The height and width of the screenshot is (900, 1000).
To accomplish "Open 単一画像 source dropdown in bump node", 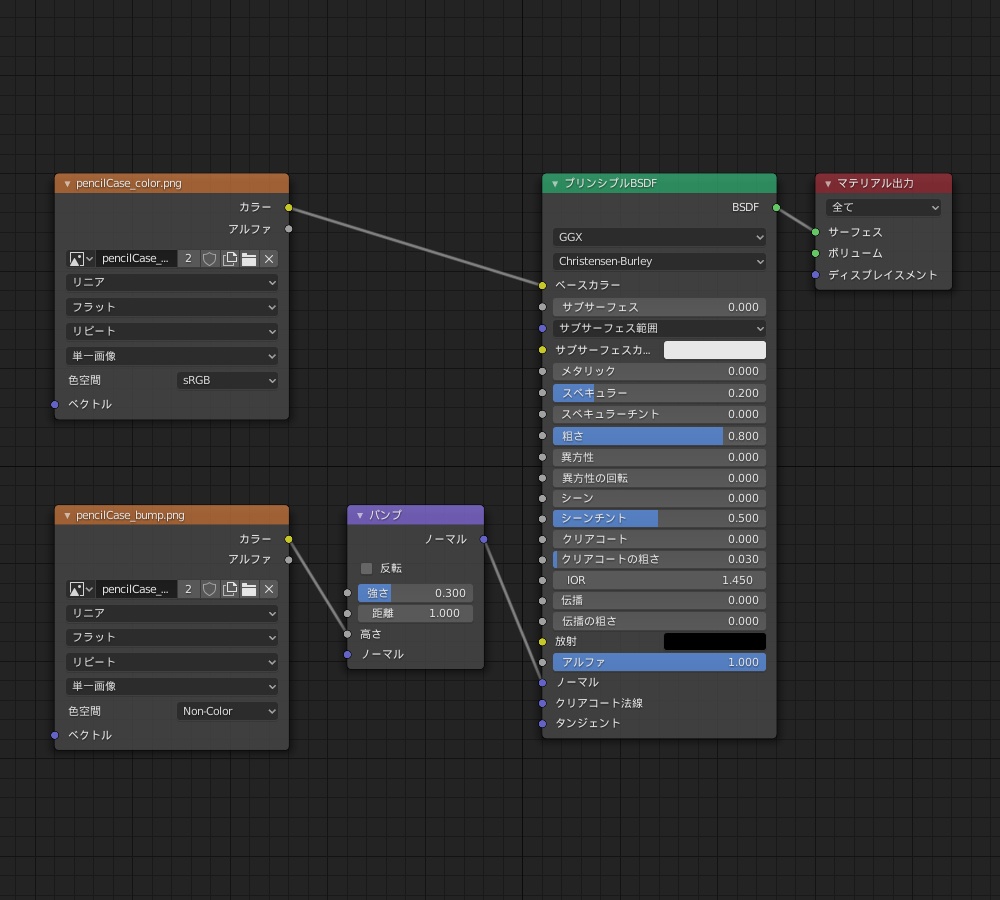I will click(172, 686).
